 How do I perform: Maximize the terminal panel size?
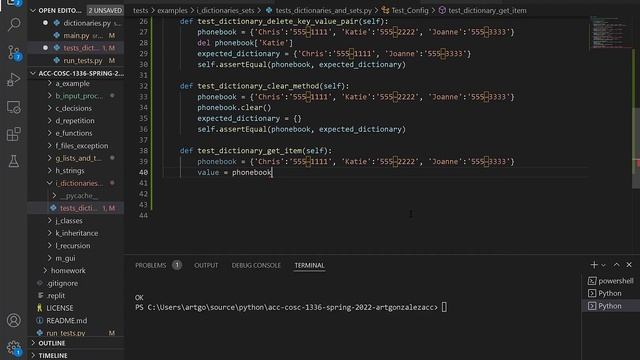(616, 265)
